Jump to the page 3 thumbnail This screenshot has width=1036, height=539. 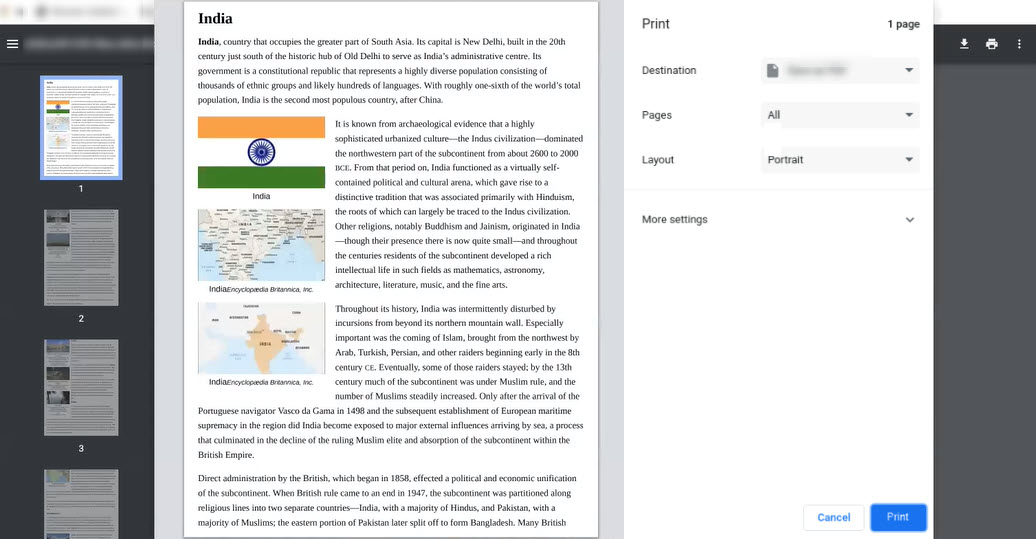click(x=81, y=387)
